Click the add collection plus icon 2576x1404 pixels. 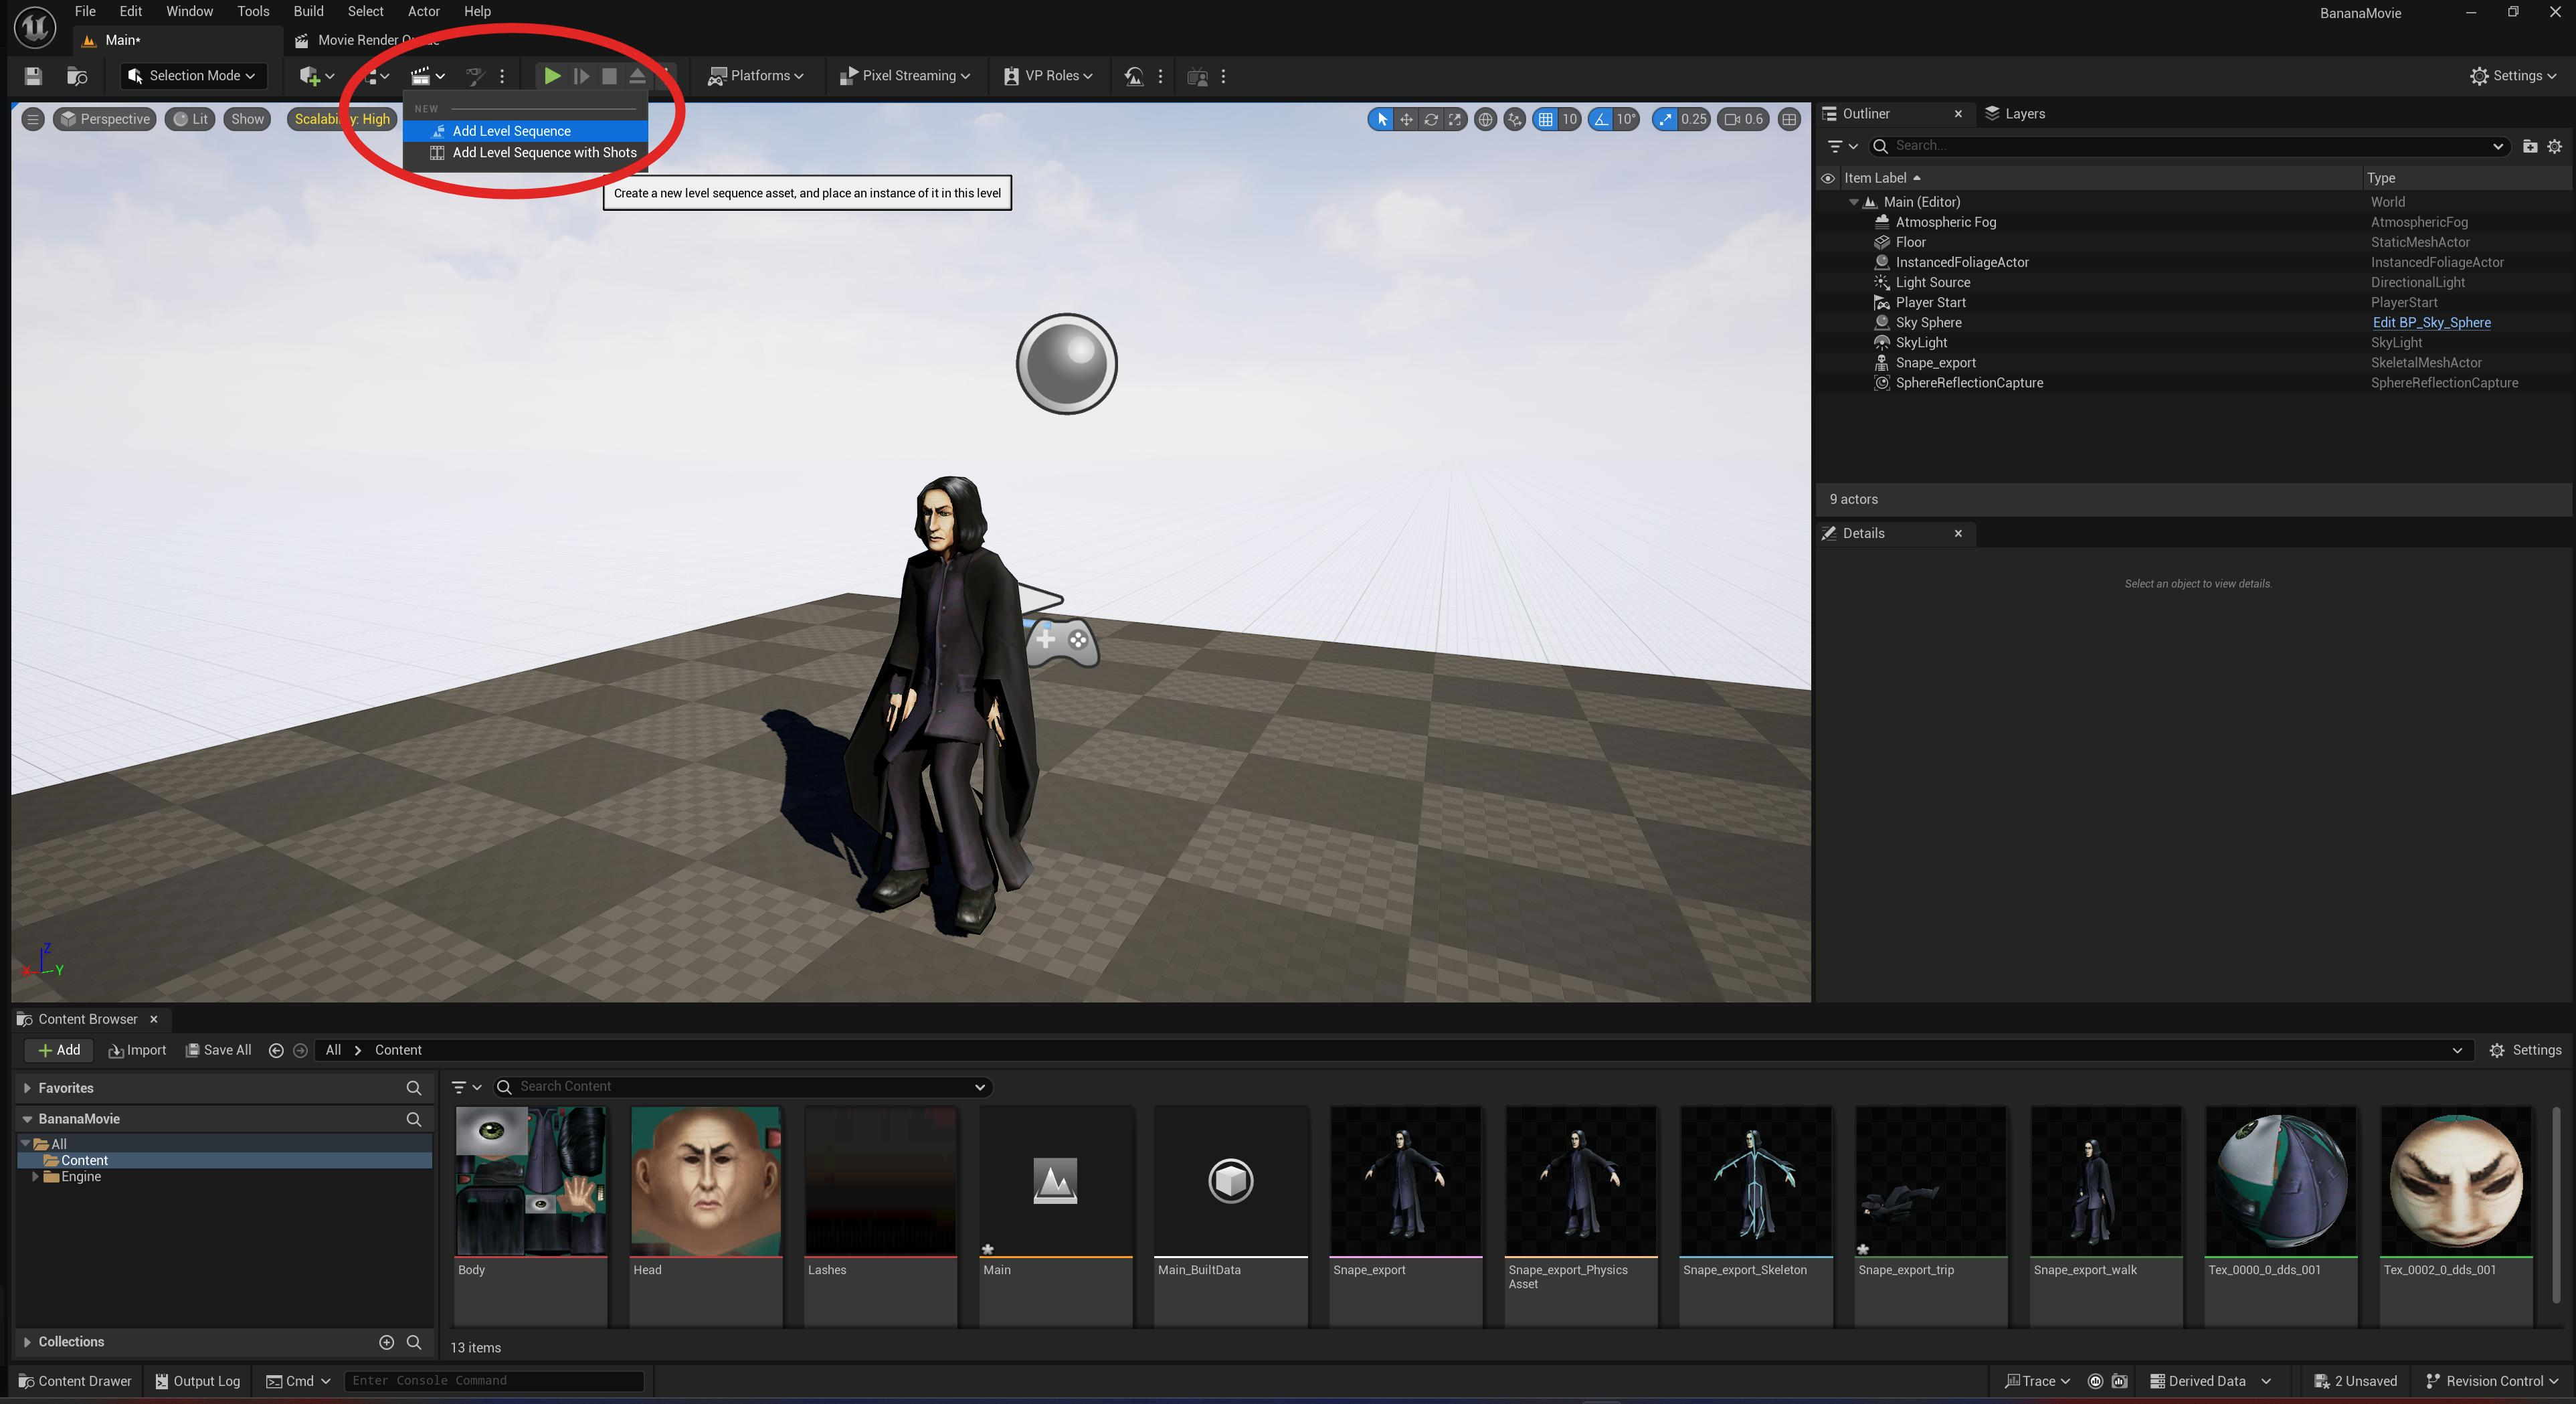(386, 1342)
